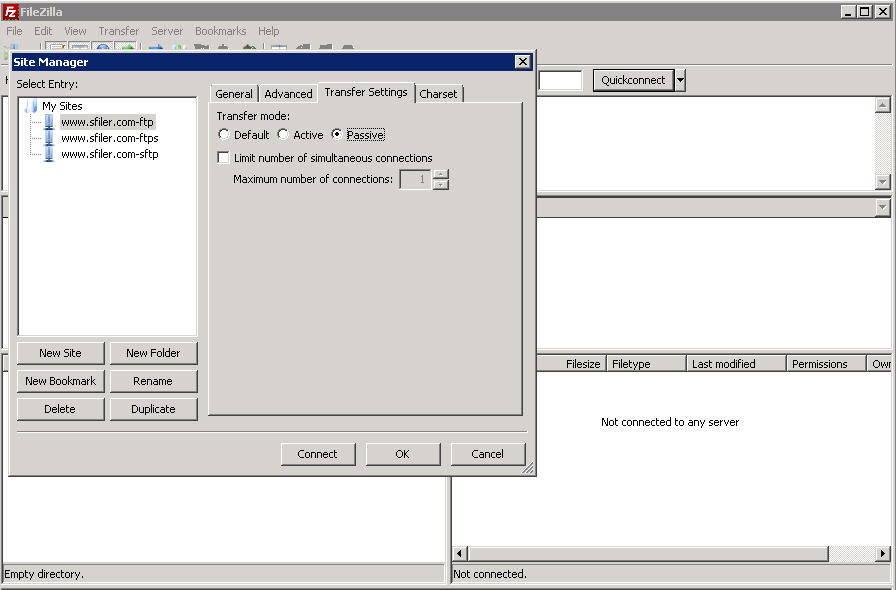896x590 pixels.
Task: Confirm Site Manager with OK
Action: point(403,454)
